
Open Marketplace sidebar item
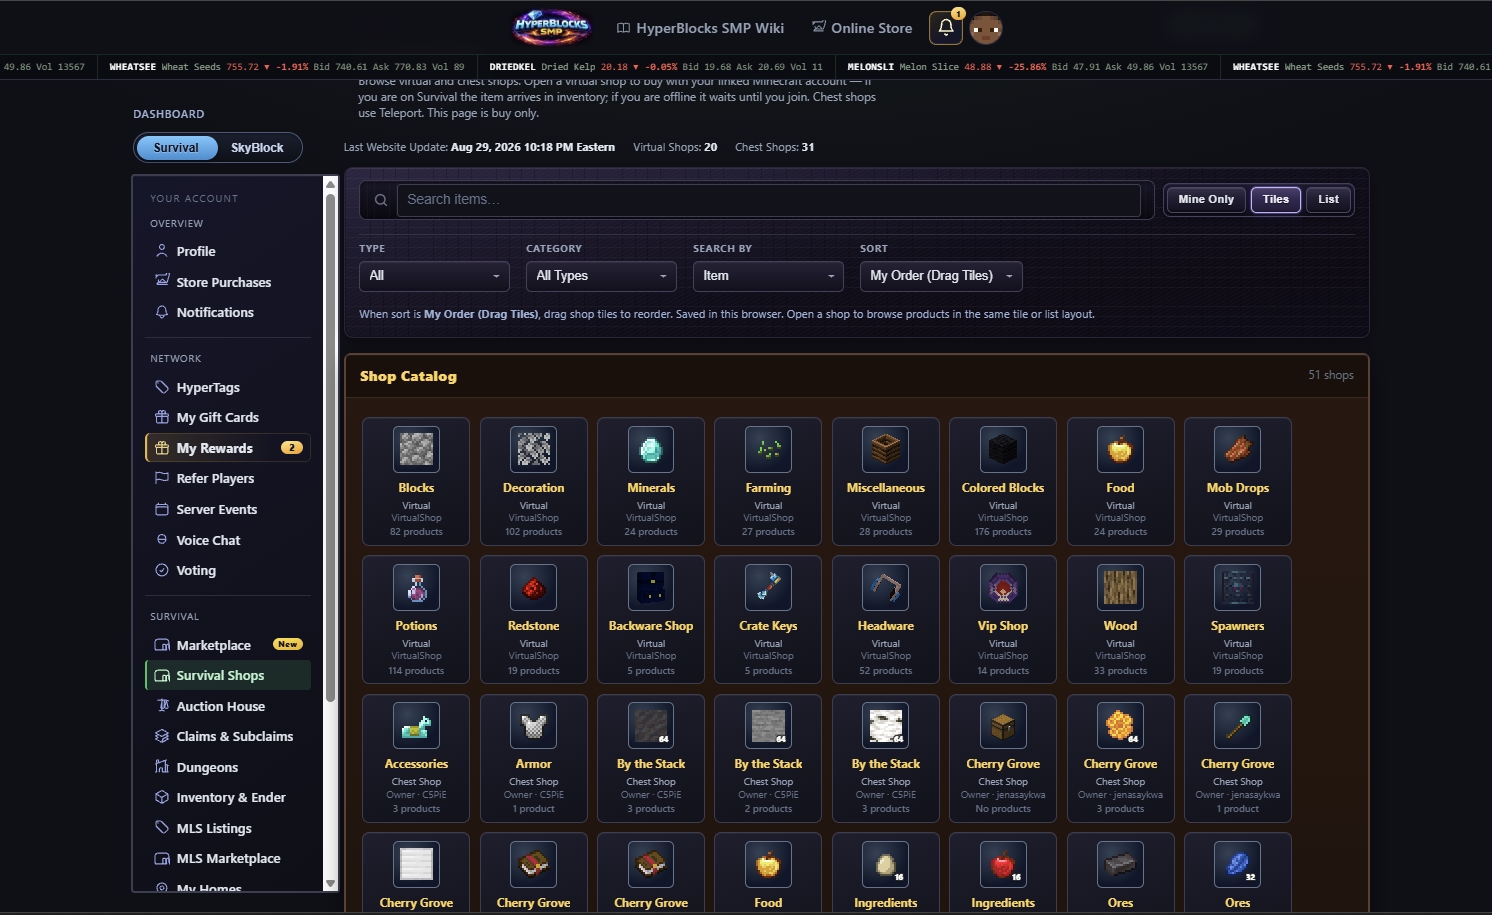[x=228, y=645]
